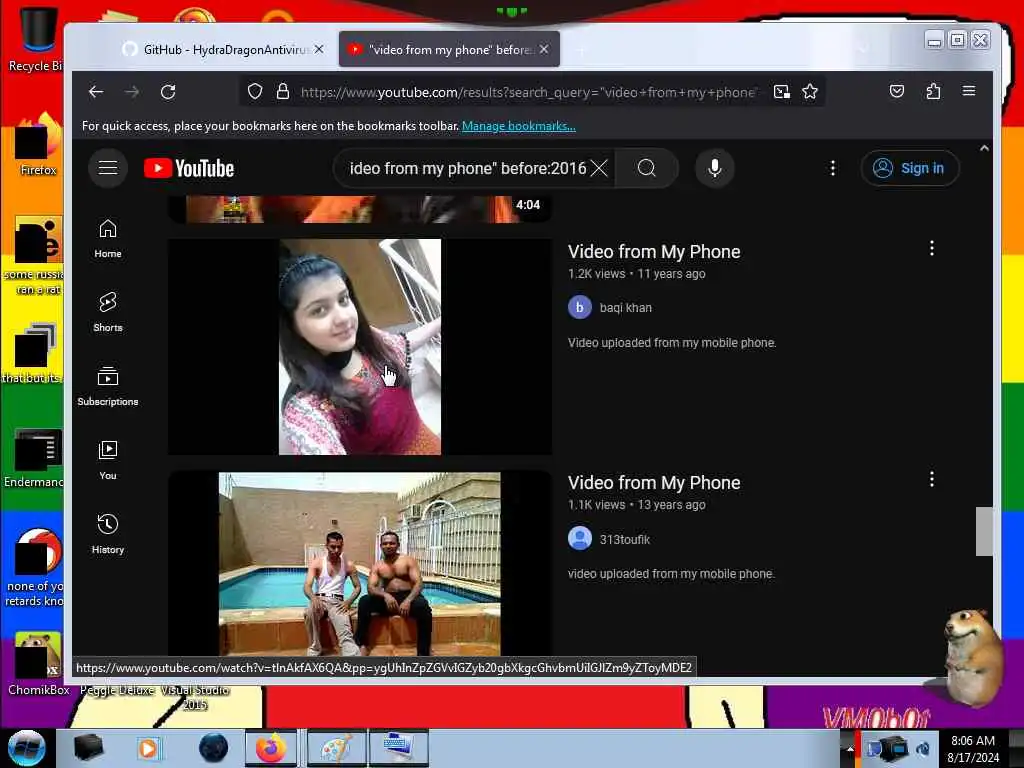Select the Recycle Bin desktop icon

(x=36, y=39)
